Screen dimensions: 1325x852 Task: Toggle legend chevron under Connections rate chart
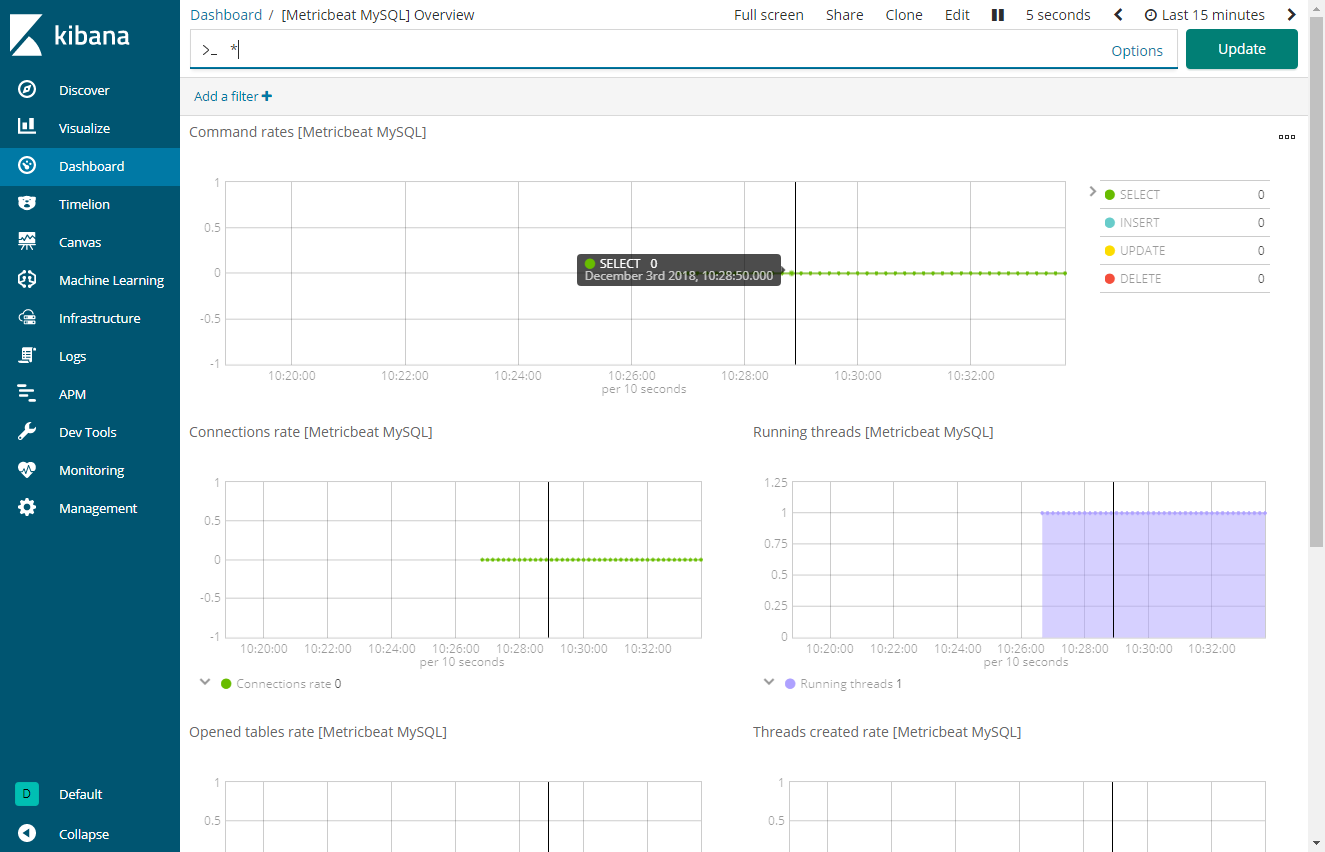tap(205, 682)
